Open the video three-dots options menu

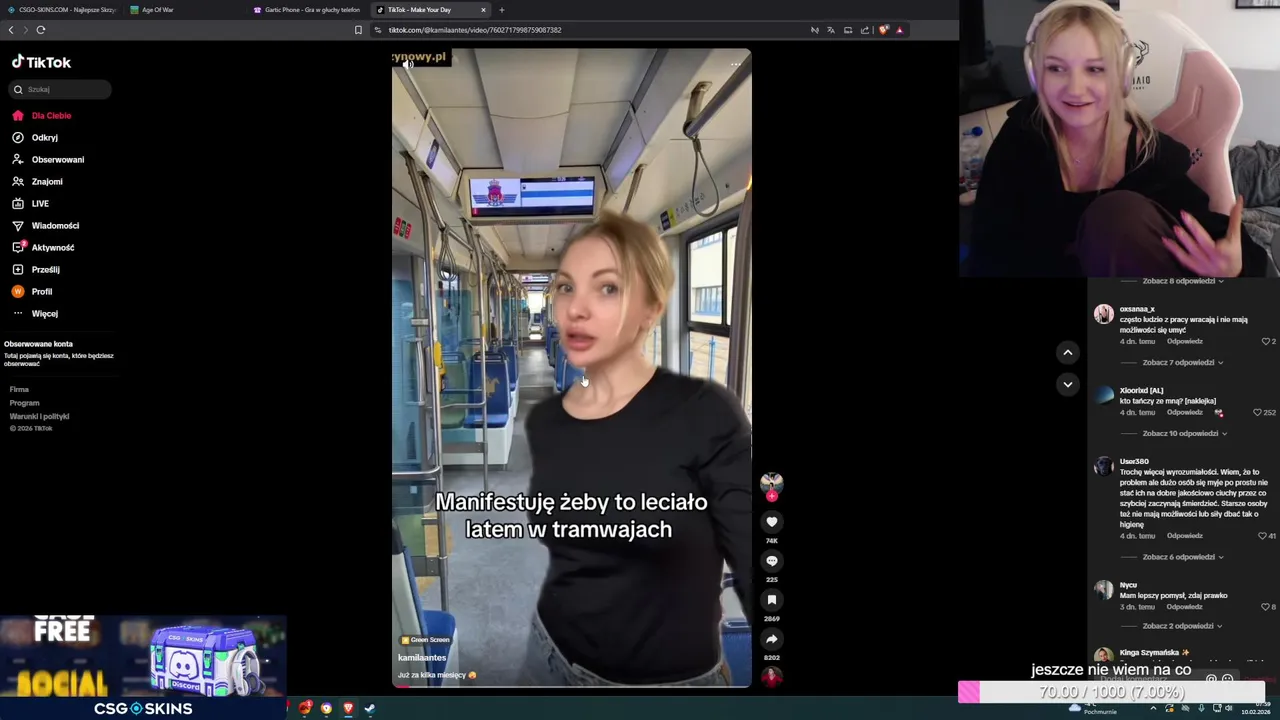coord(735,64)
